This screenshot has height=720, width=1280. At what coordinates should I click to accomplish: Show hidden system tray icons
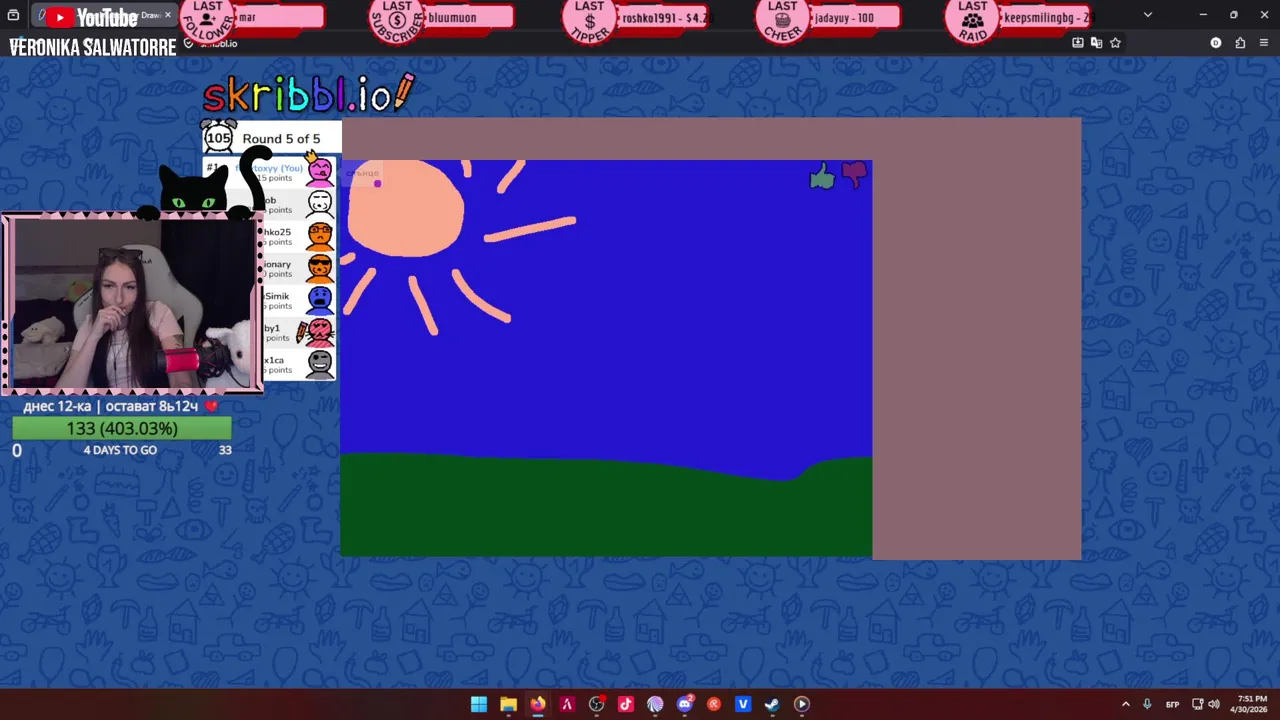coord(1125,704)
